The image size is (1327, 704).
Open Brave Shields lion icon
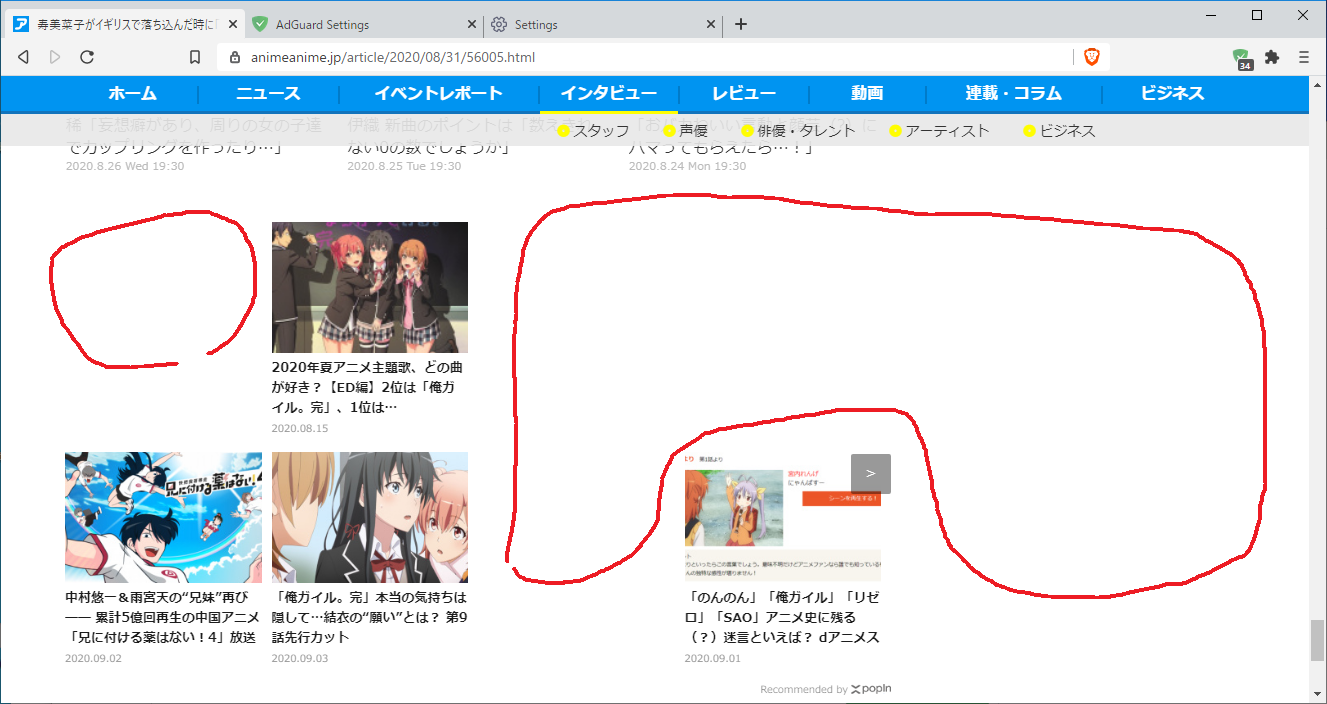pyautogui.click(x=1091, y=57)
